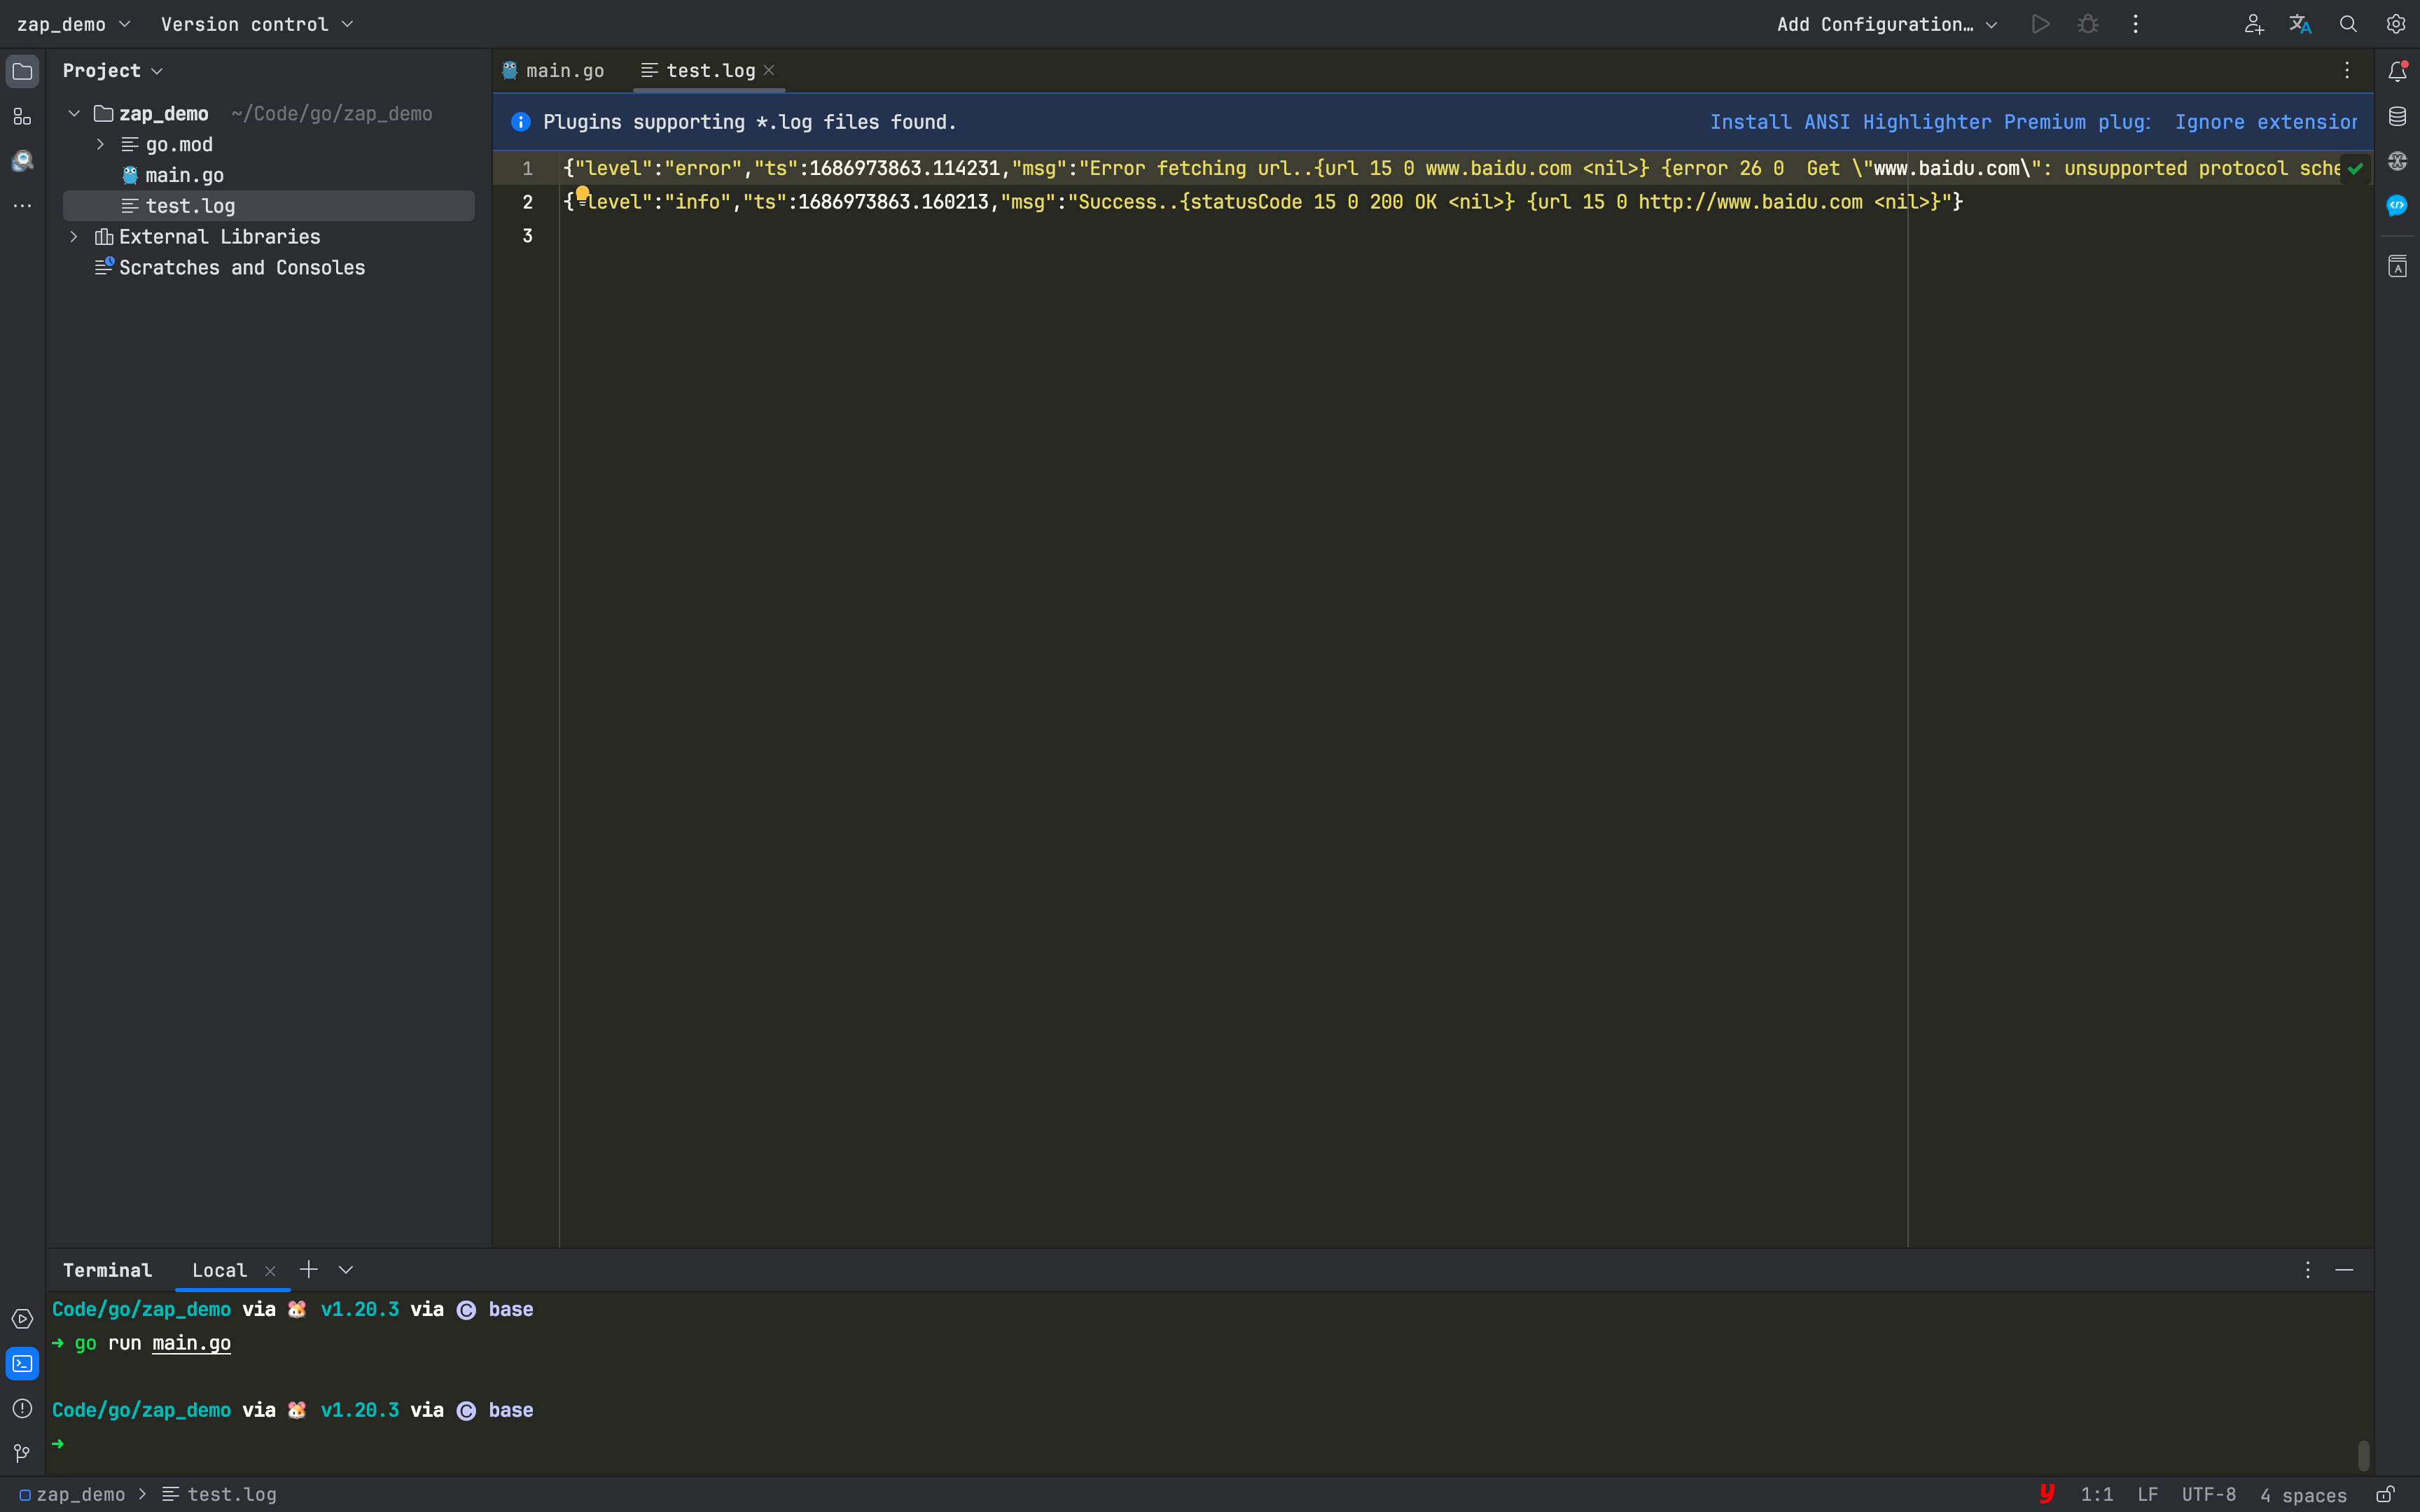The width and height of the screenshot is (2420, 1512).
Task: Collapse the zap_demo project folder
Action: 74,114
